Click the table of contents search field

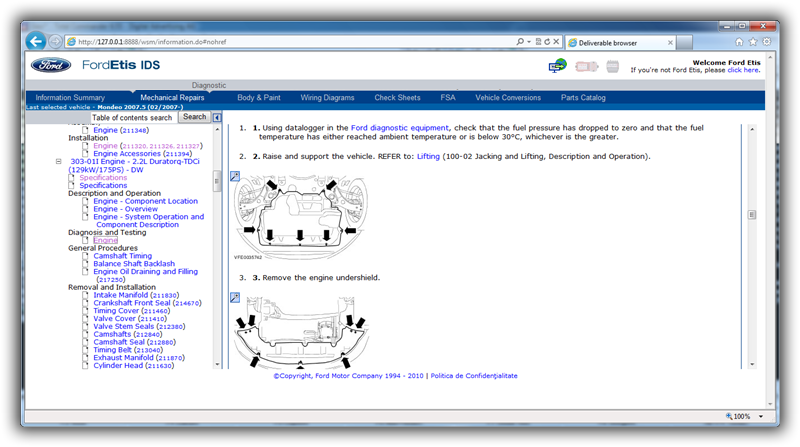tap(133, 117)
